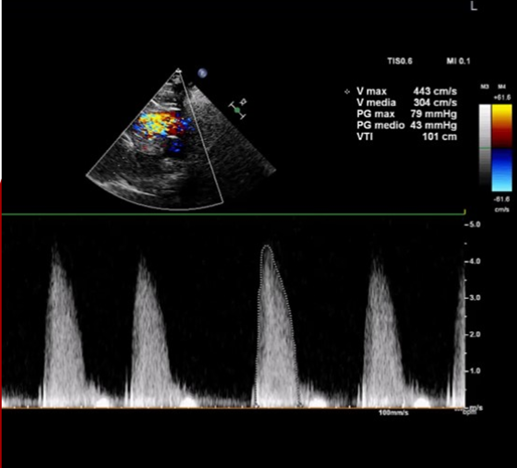Click the 3.0 velocity scale tick
The height and width of the screenshot is (468, 517).
[473, 298]
